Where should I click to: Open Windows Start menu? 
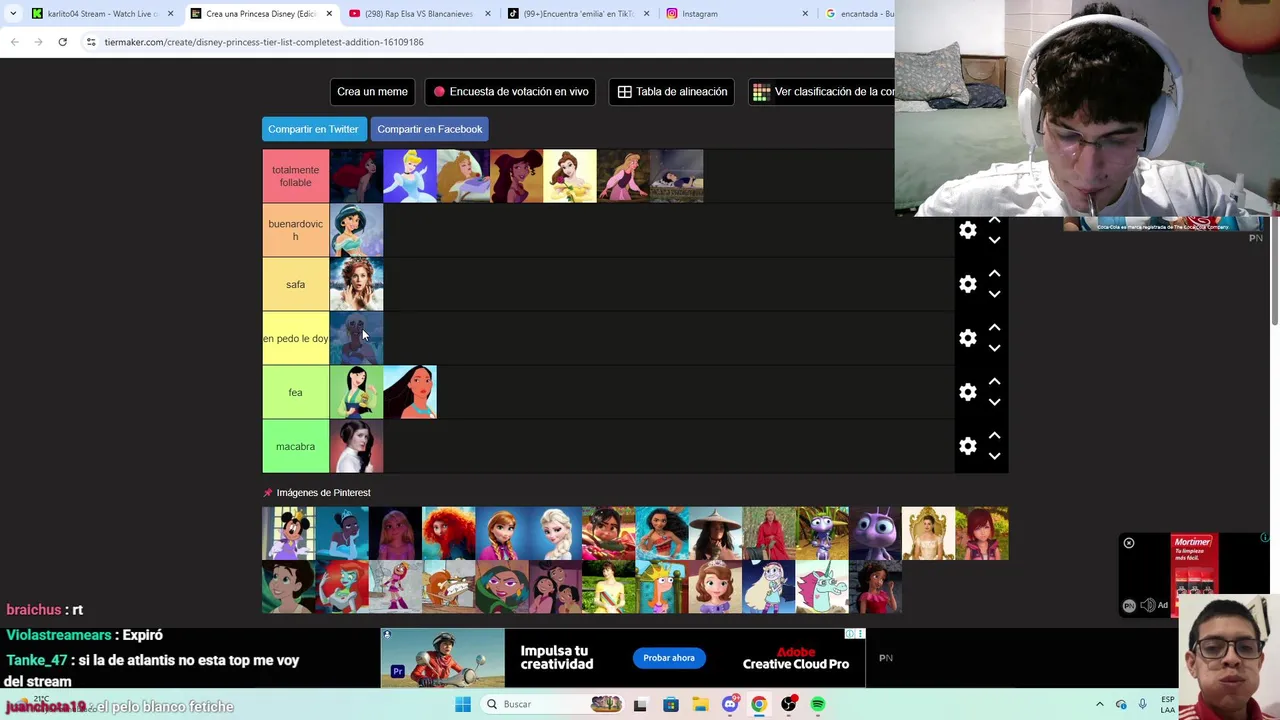coord(462,704)
